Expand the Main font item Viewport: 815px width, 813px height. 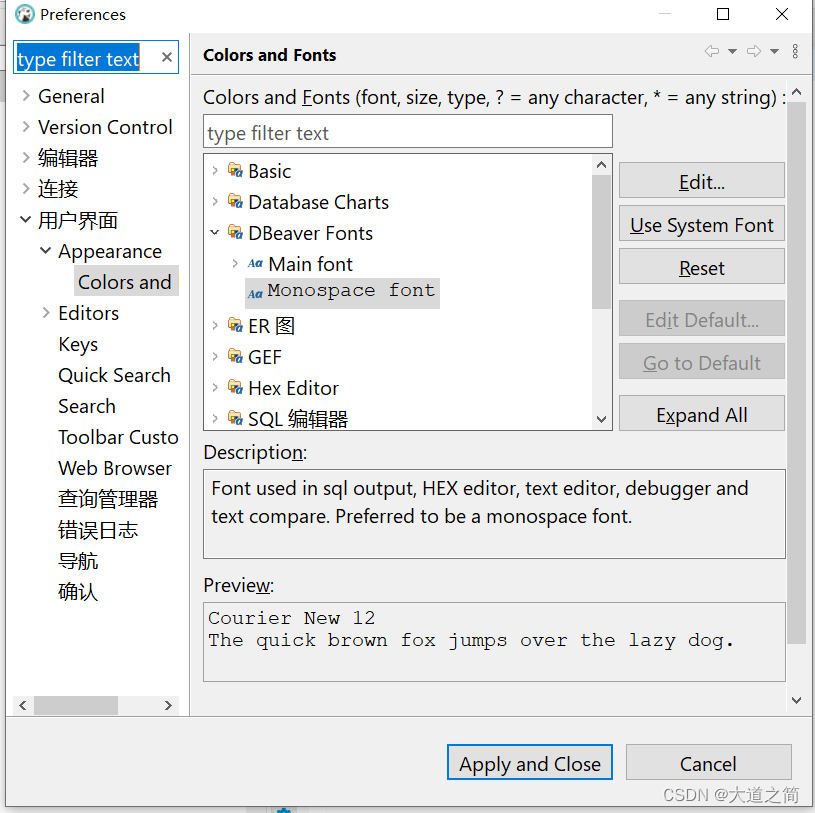coord(235,264)
